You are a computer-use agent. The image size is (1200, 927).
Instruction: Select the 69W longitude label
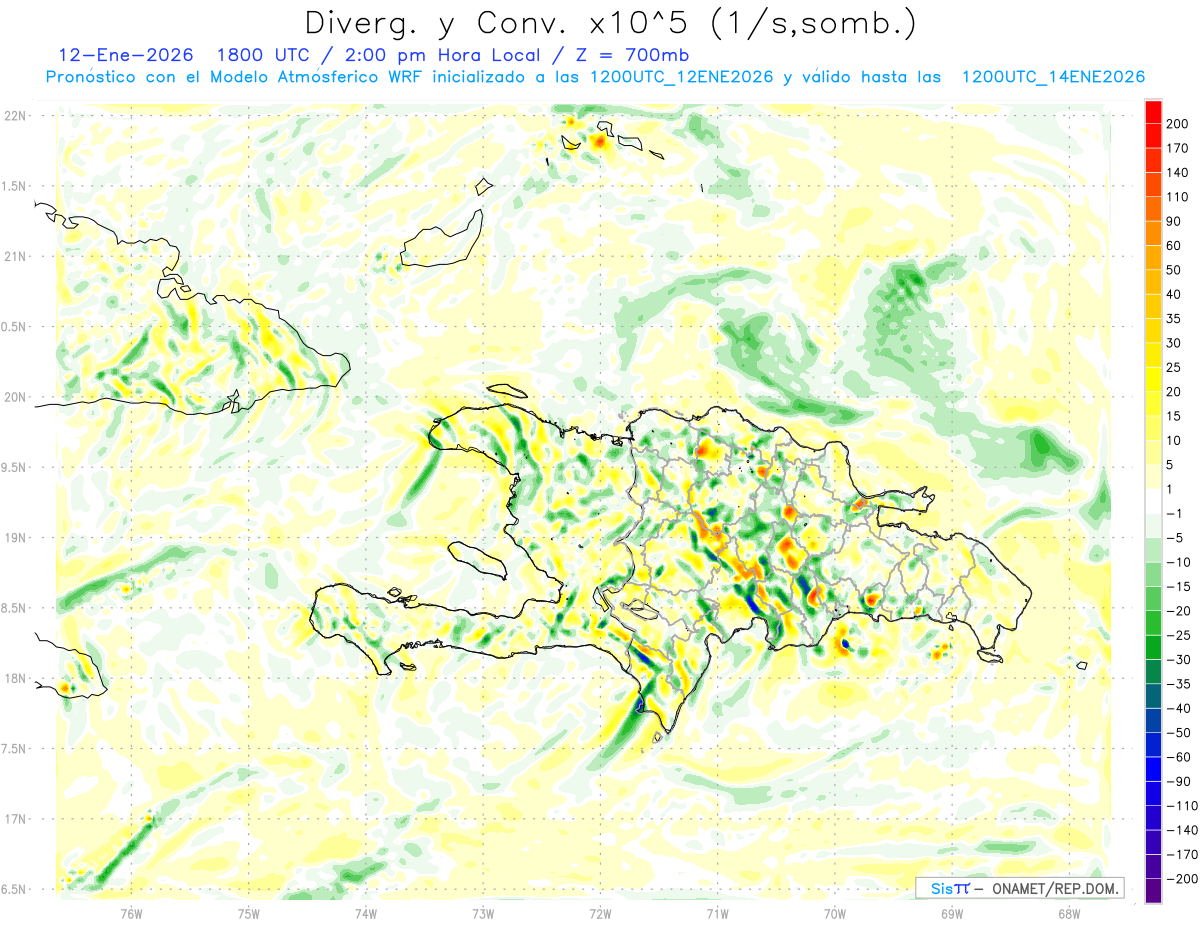(x=952, y=912)
